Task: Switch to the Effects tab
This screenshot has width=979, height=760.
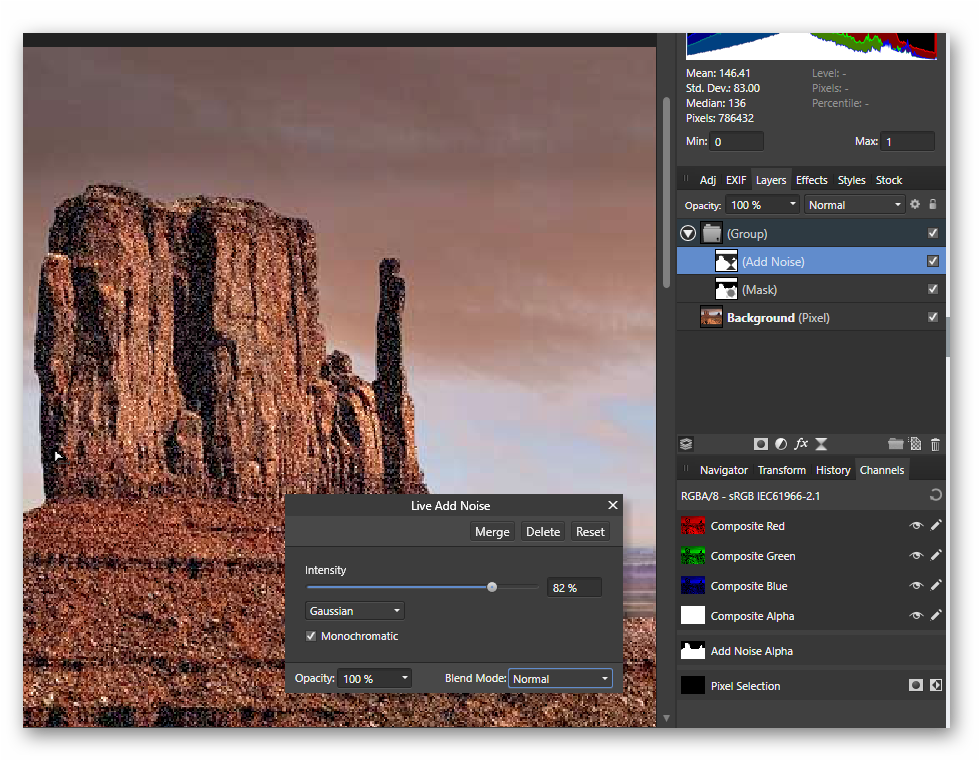Action: [811, 180]
